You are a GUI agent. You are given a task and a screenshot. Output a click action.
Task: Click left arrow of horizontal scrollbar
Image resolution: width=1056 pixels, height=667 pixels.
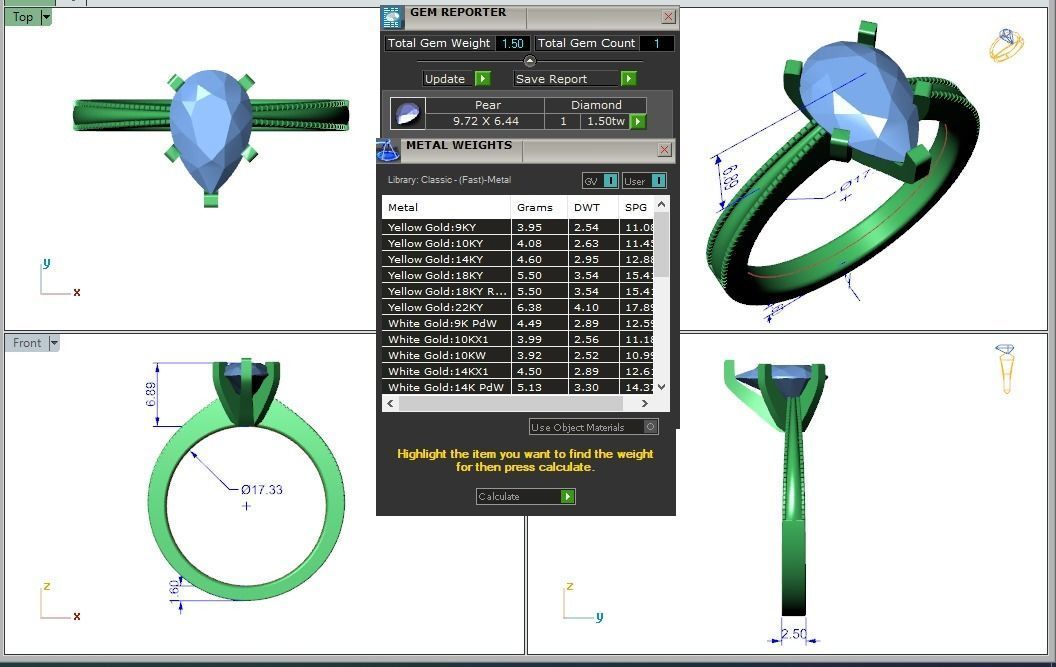391,404
